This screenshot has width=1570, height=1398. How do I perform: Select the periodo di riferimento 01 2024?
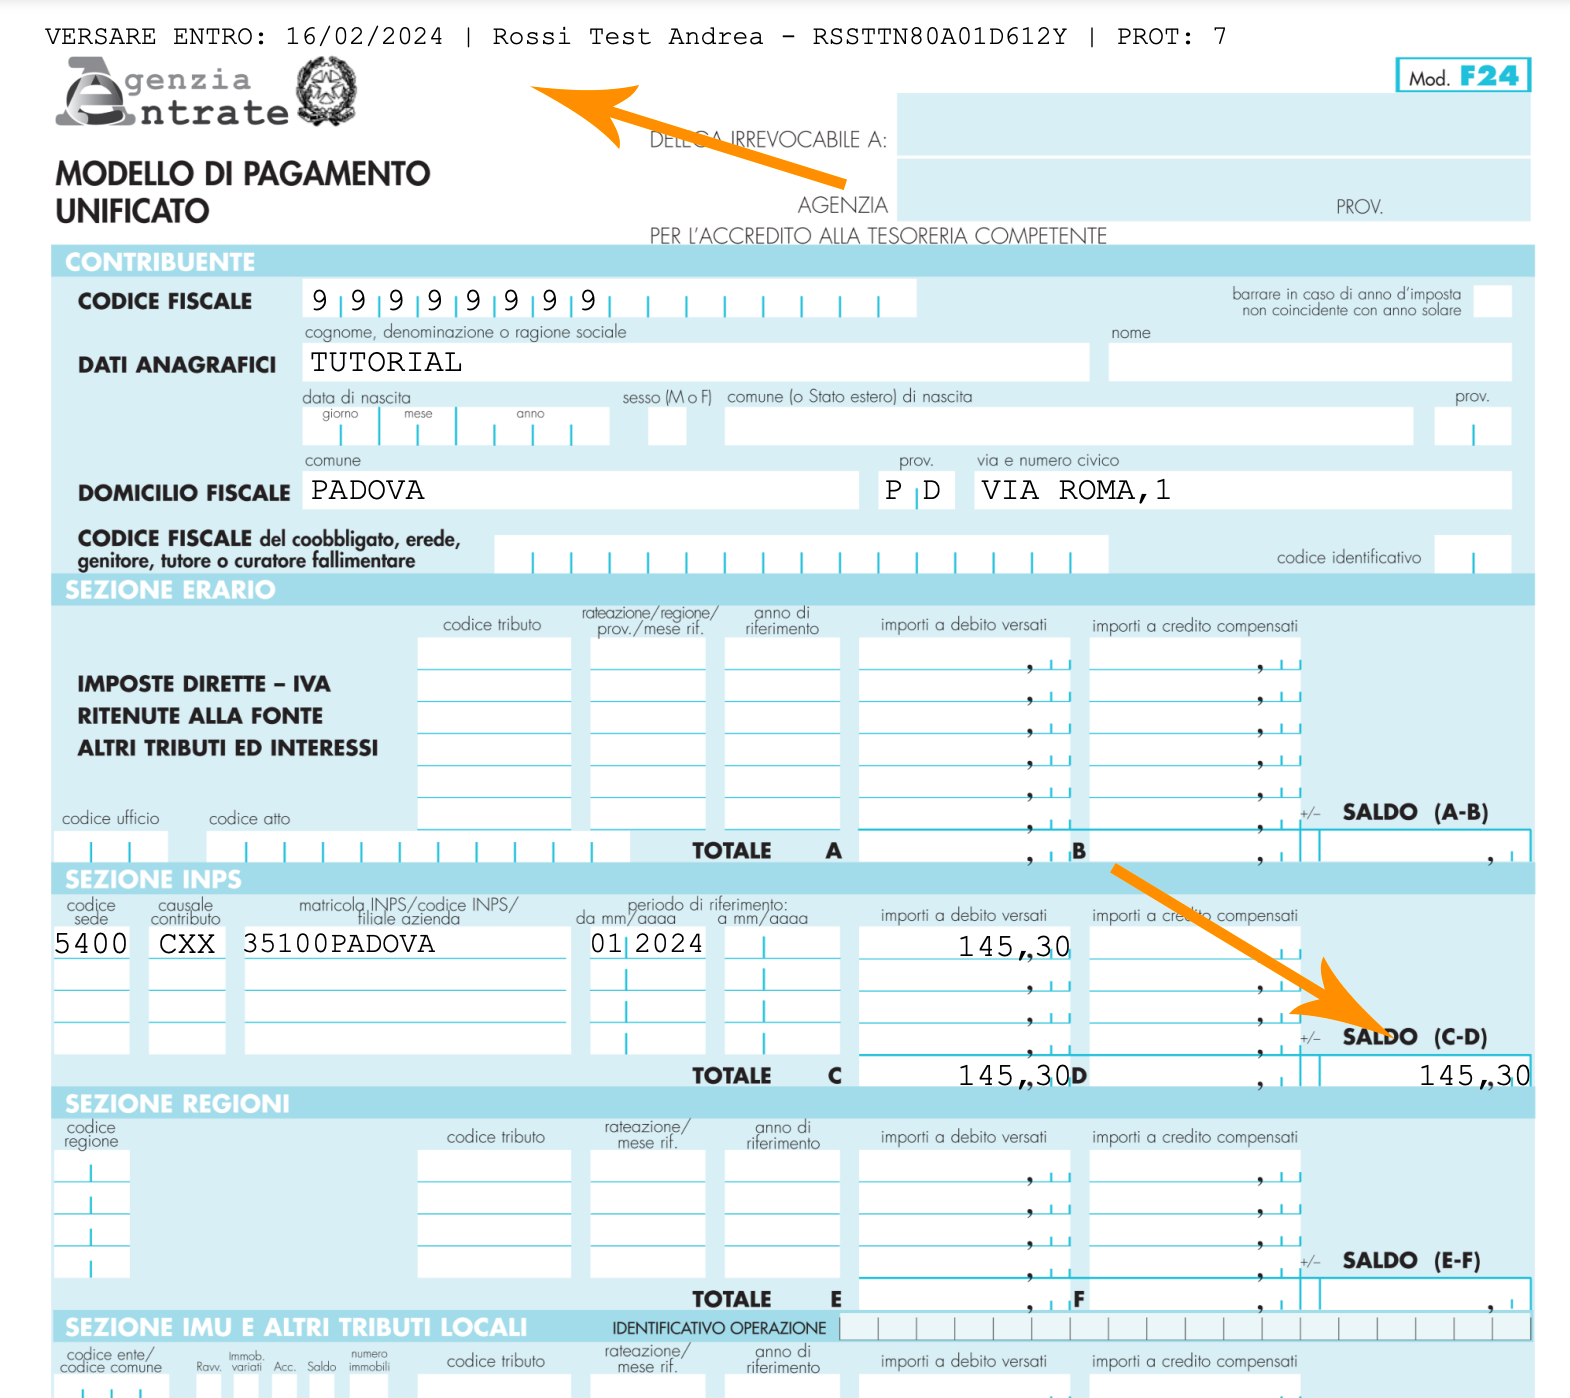coord(647,944)
